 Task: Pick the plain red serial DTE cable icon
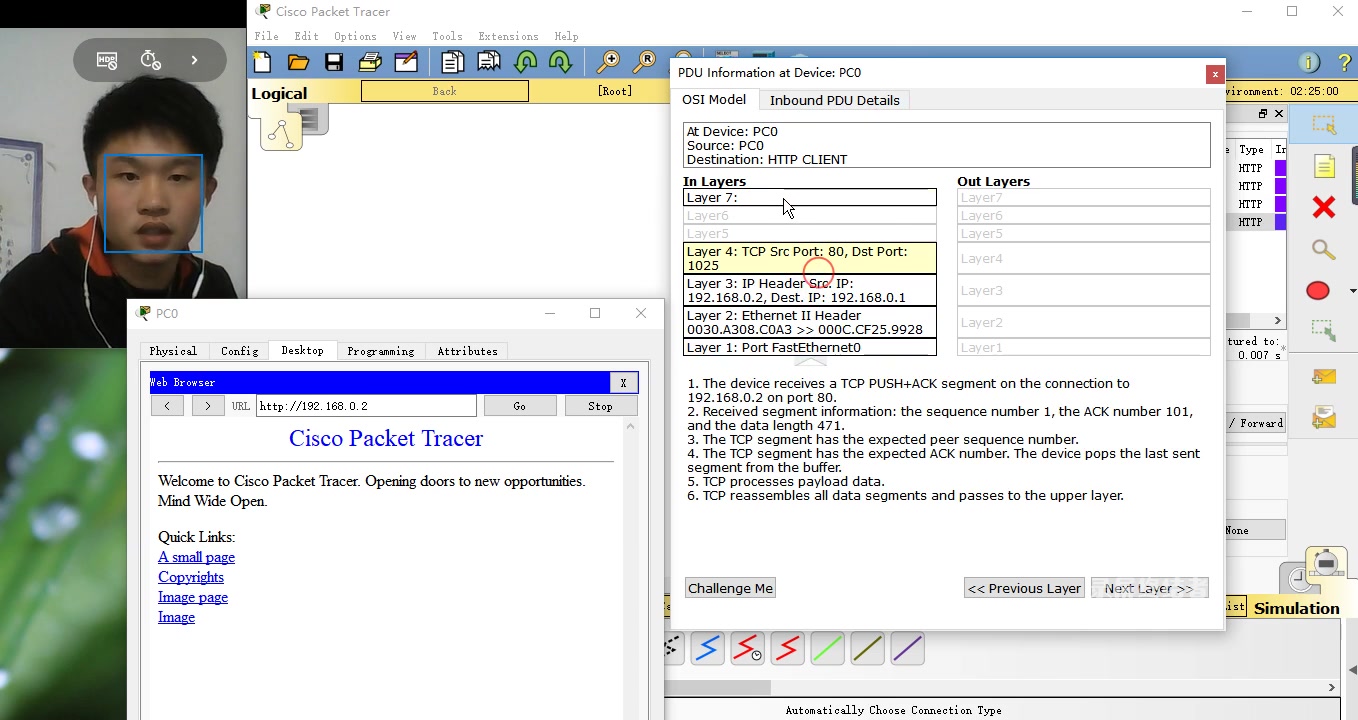[x=787, y=649]
